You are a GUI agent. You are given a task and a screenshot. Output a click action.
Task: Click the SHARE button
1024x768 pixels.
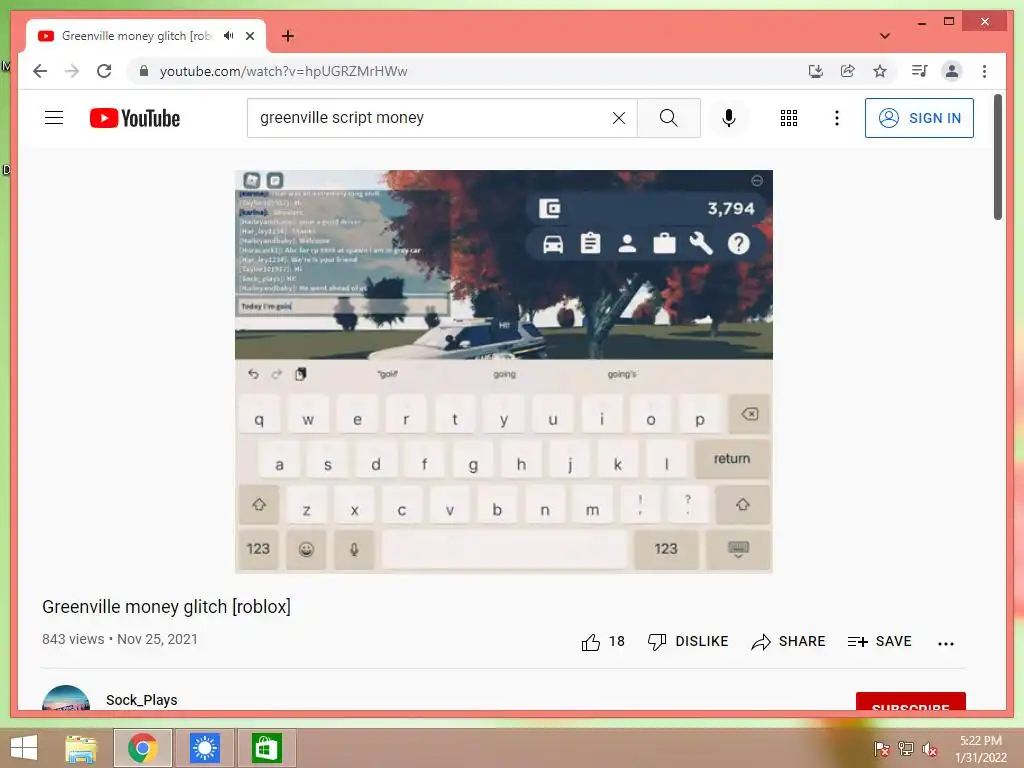tap(788, 641)
